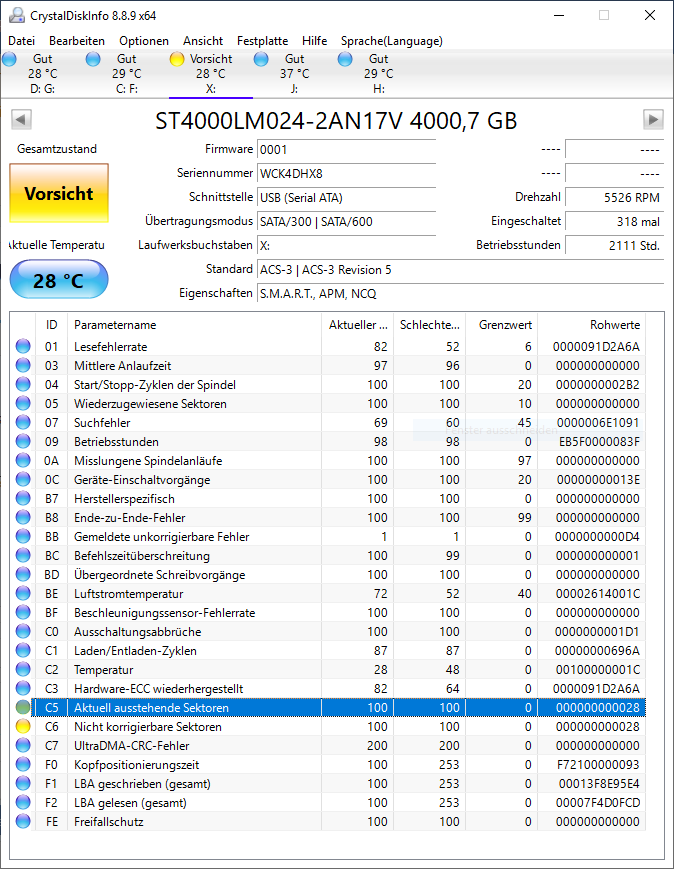674x869 pixels.
Task: Click status icon for Kopfpositionierungszeit row
Action: [23, 765]
